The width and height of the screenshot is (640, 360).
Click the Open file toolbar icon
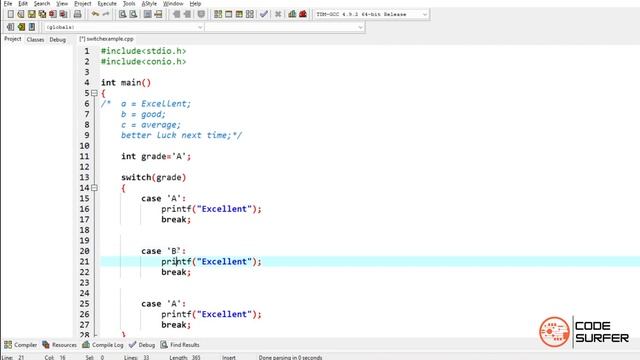click(x=21, y=14)
